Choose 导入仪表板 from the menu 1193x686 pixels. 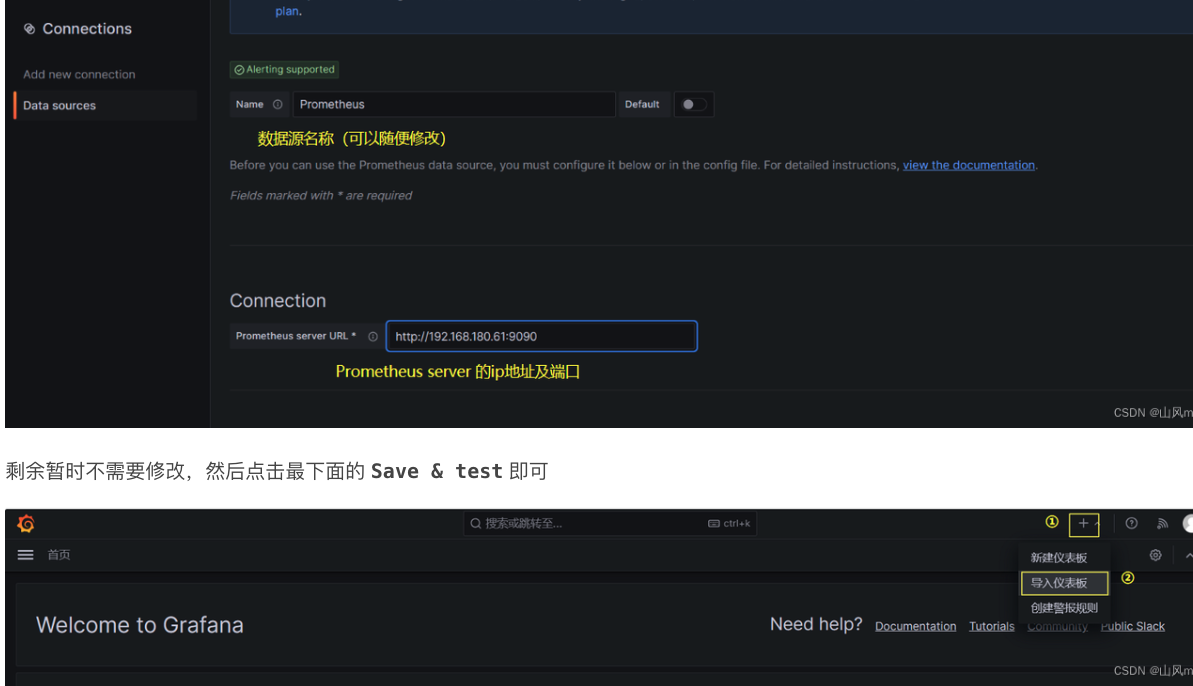pyautogui.click(x=1064, y=583)
